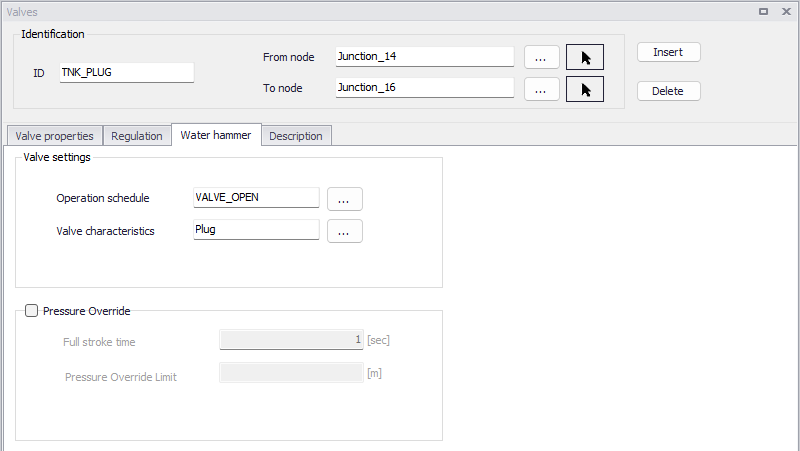800x451 pixels.
Task: Browse From node list with ellipsis button
Action: (541, 57)
